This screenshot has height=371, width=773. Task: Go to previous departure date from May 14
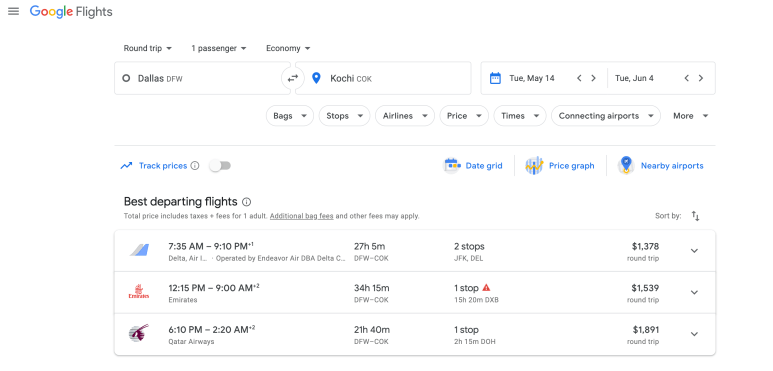(x=579, y=78)
